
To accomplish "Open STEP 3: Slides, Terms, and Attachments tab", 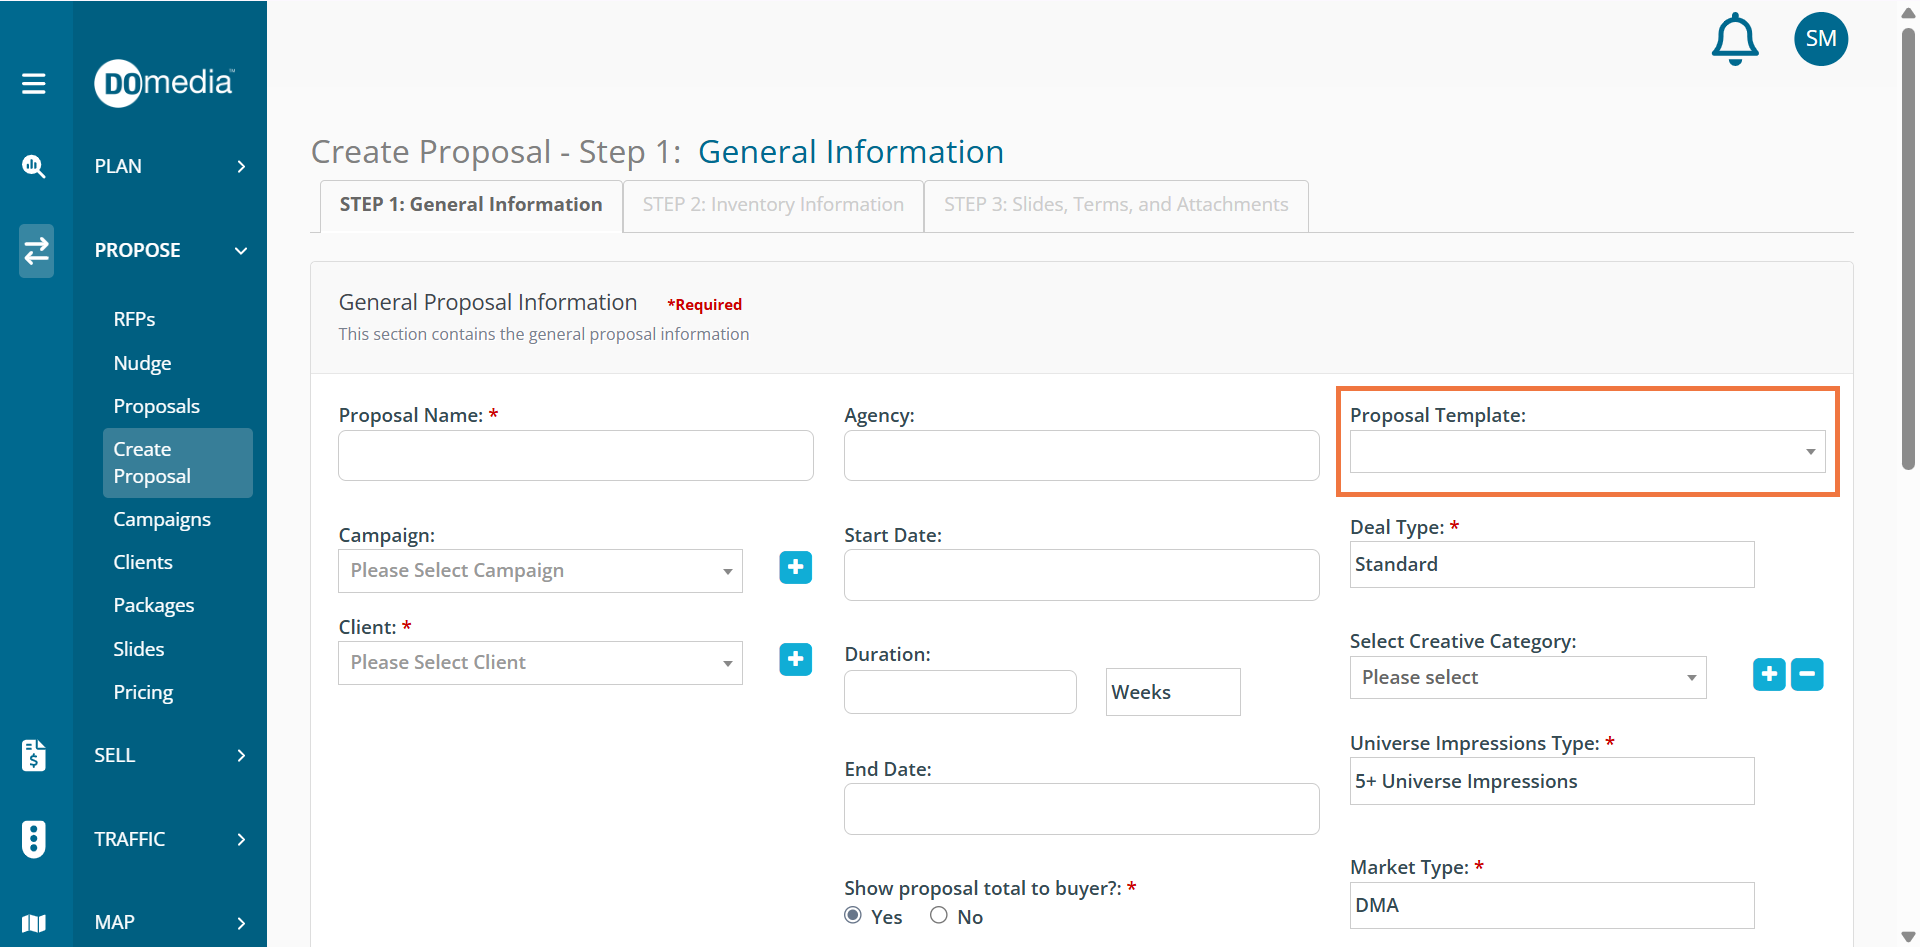I will 1116,205.
